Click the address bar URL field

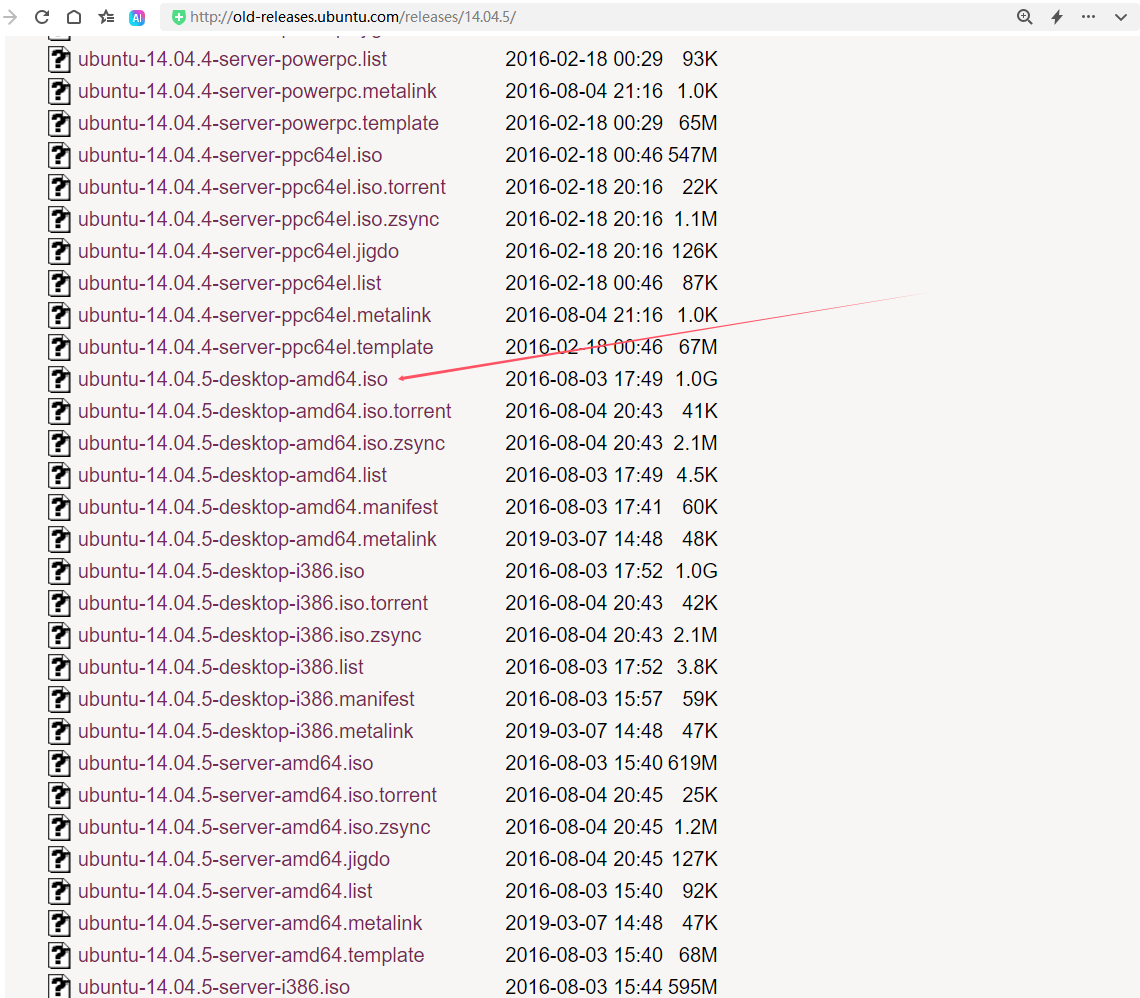pyautogui.click(x=582, y=17)
